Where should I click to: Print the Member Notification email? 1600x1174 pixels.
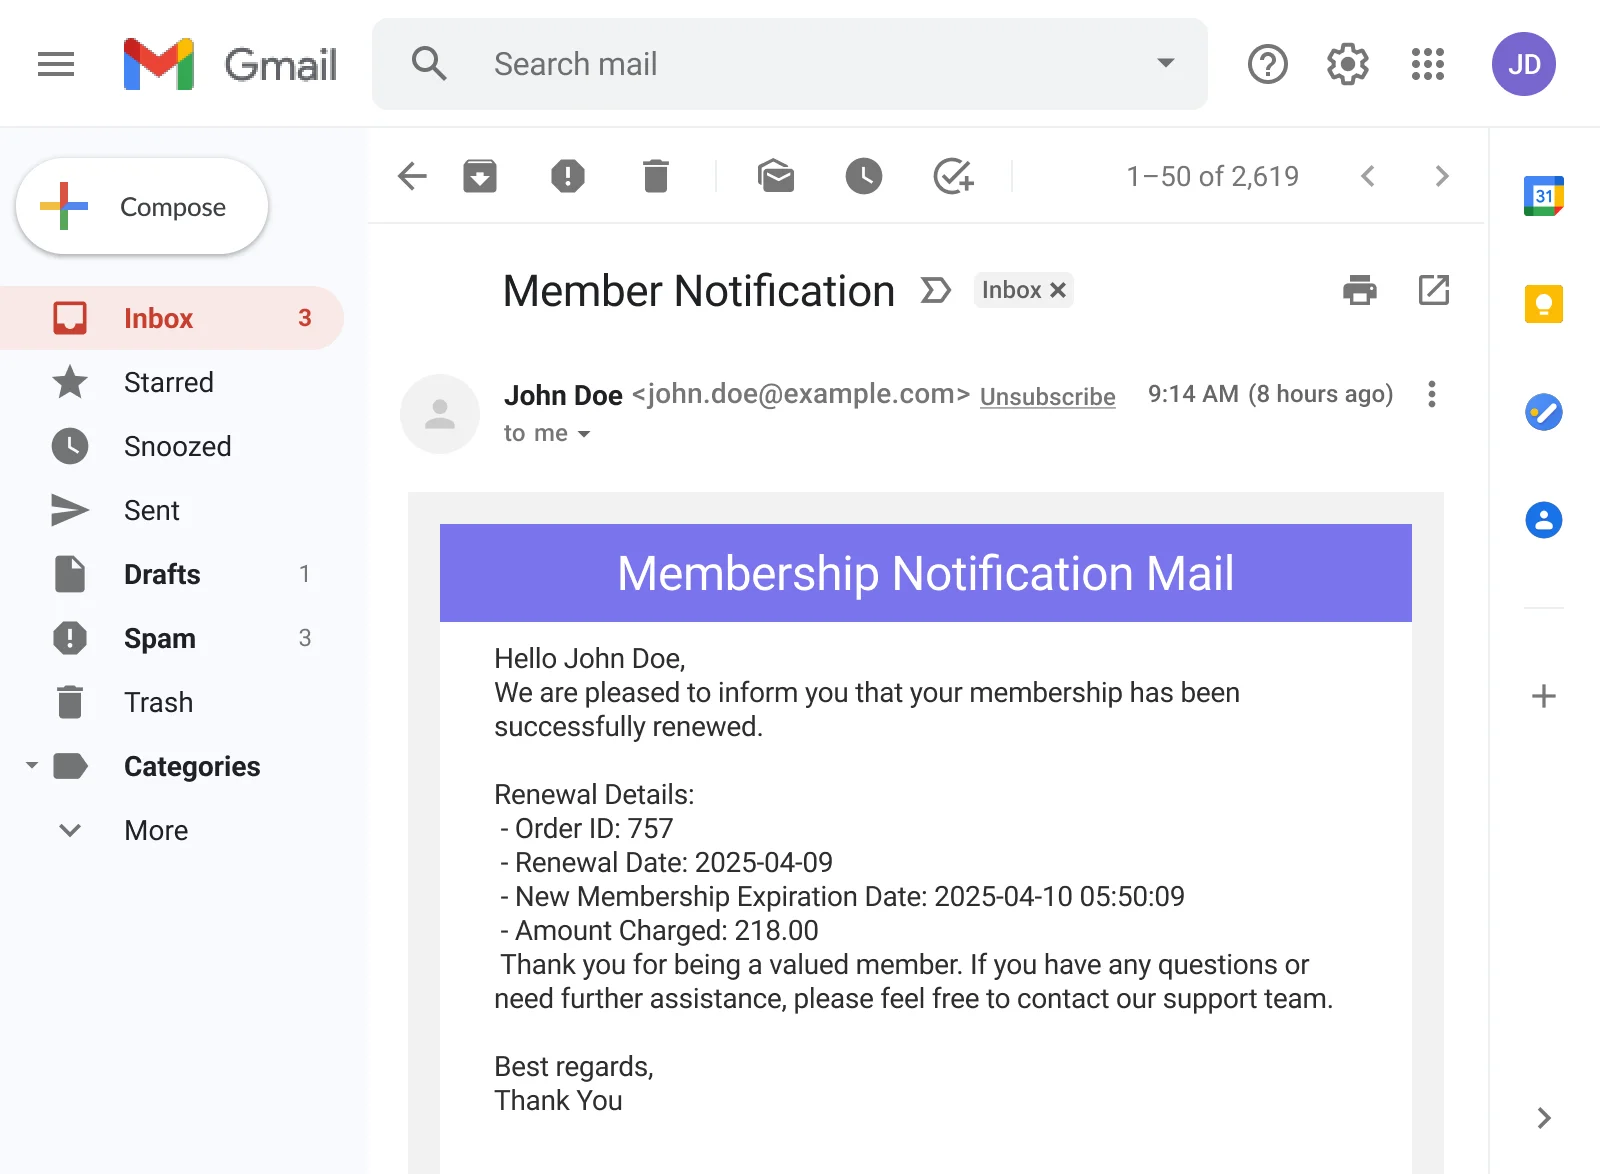coord(1359,291)
